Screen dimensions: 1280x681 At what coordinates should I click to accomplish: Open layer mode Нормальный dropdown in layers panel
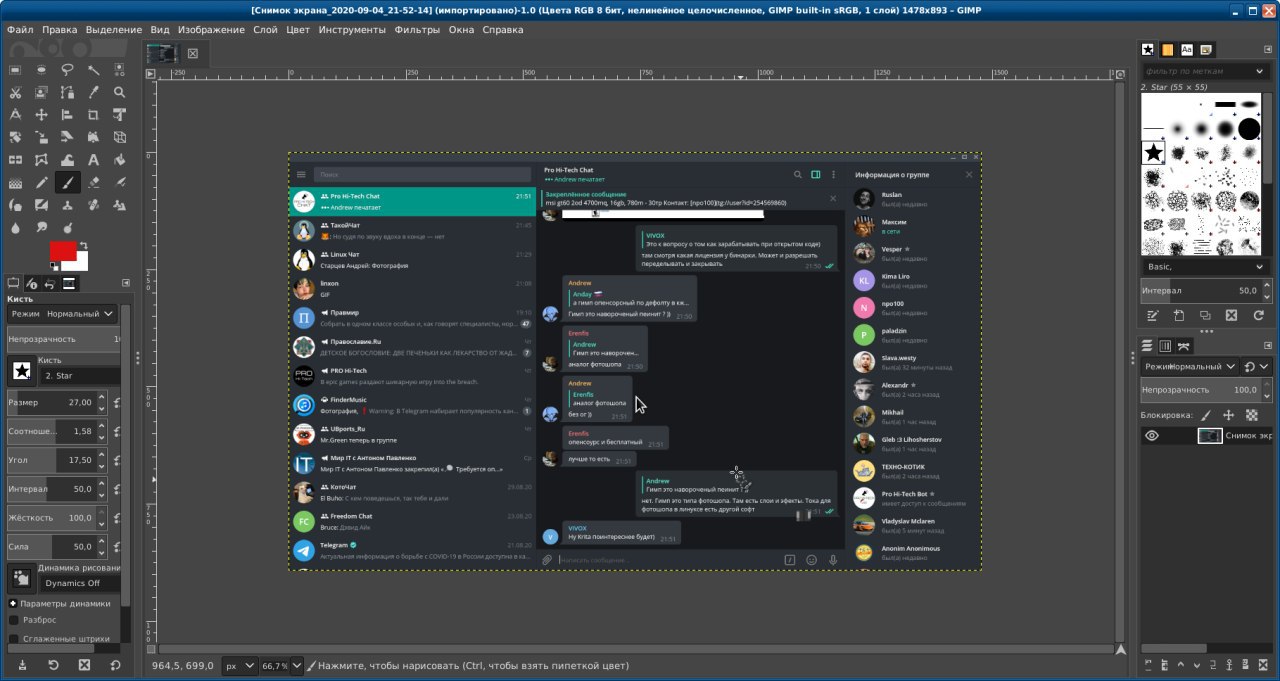(1190, 367)
